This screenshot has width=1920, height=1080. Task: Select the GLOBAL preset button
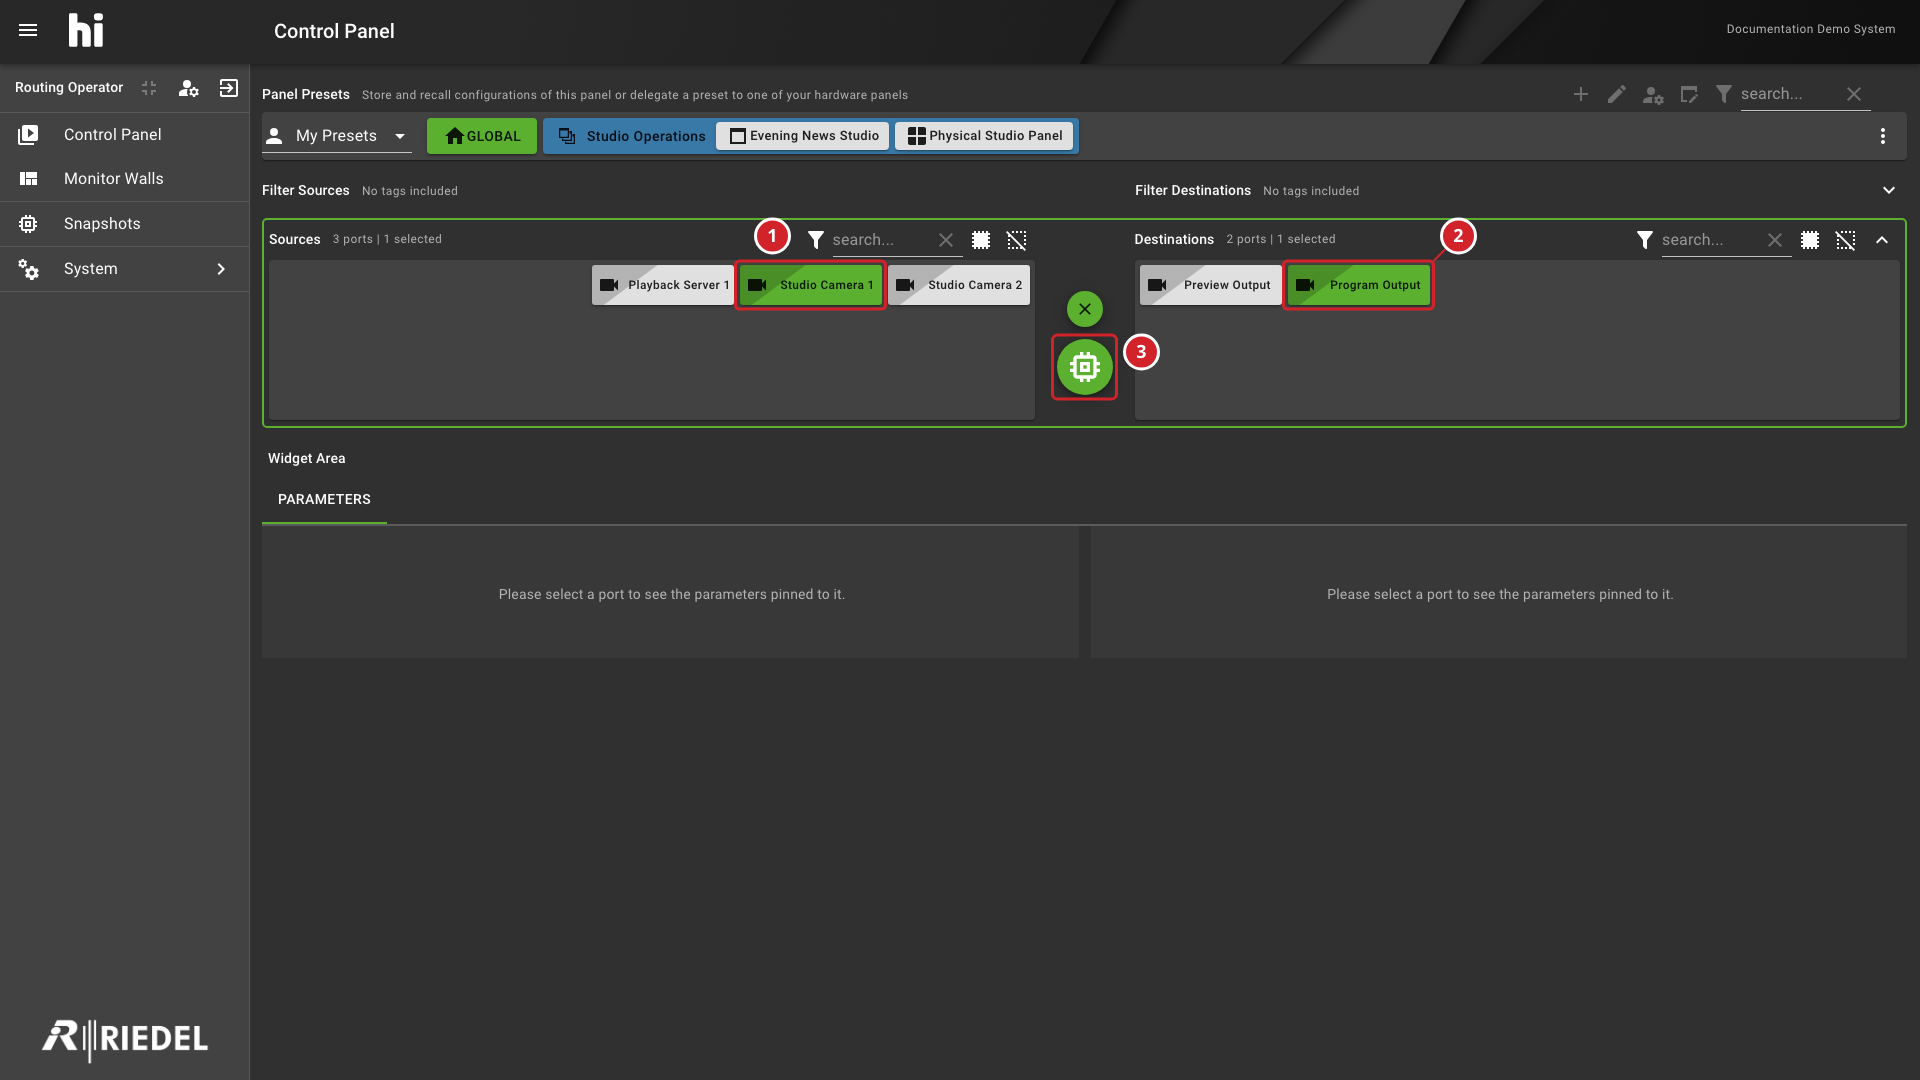point(482,136)
